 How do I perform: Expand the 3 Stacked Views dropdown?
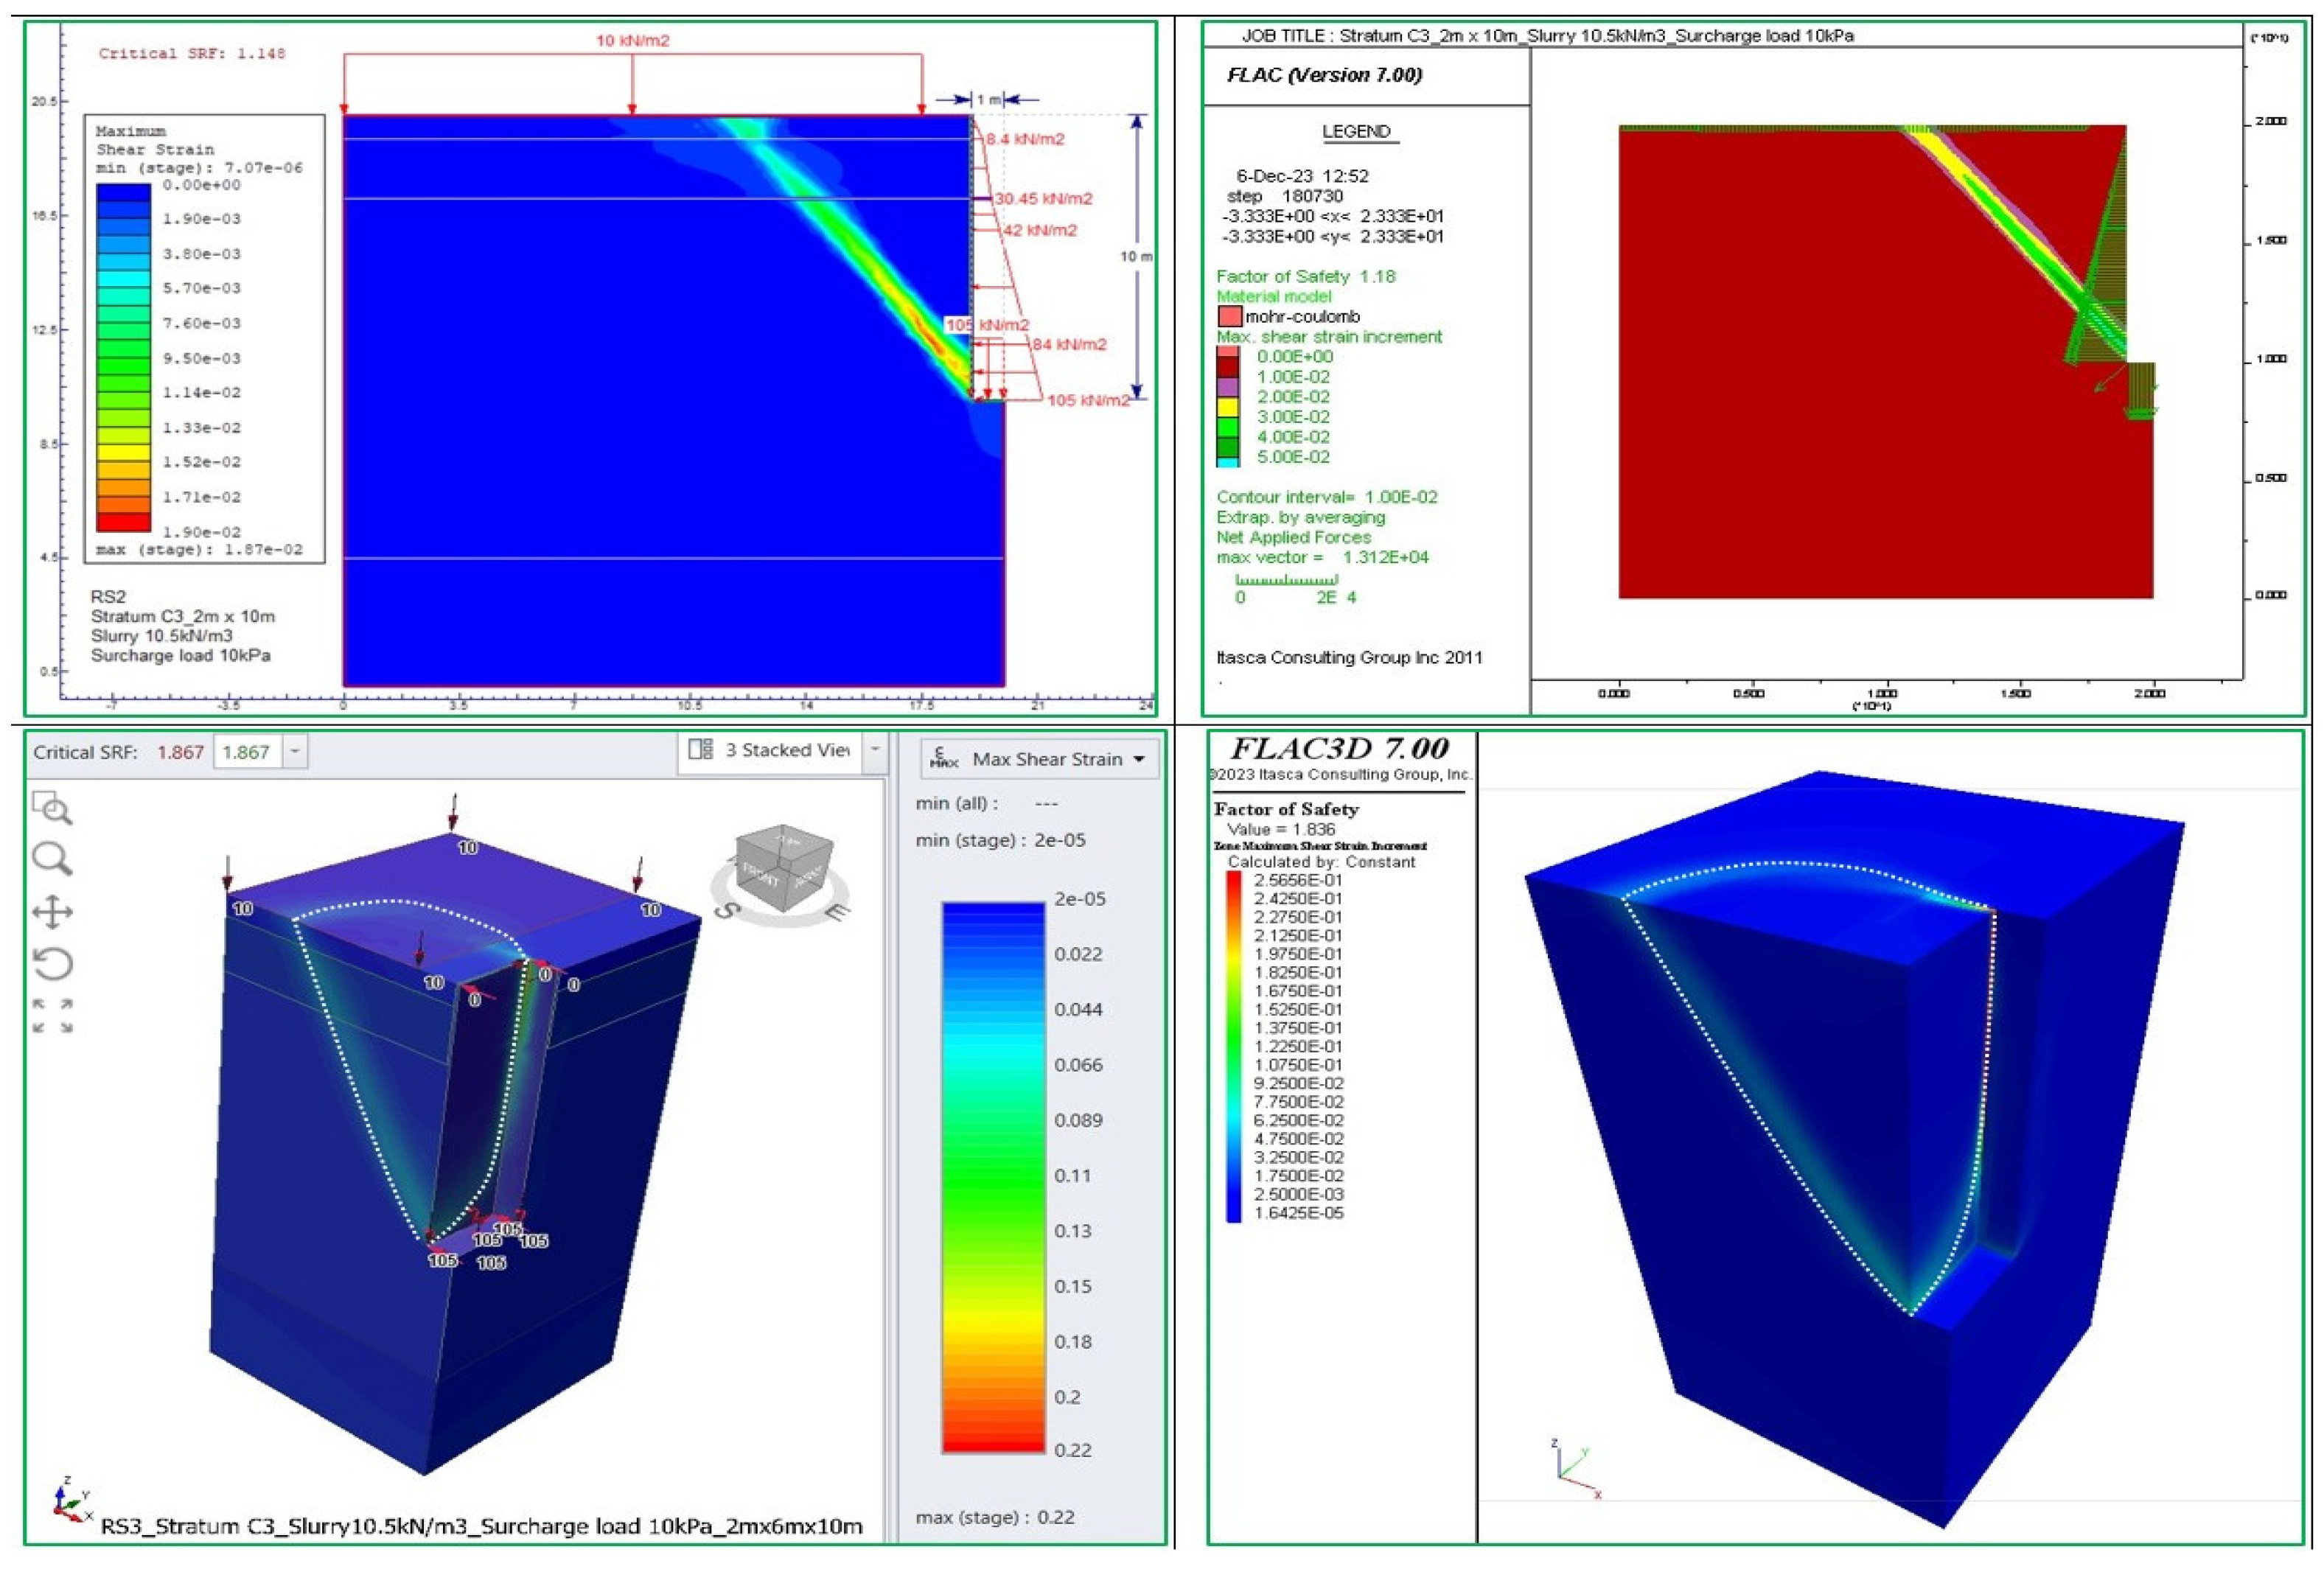[x=875, y=750]
